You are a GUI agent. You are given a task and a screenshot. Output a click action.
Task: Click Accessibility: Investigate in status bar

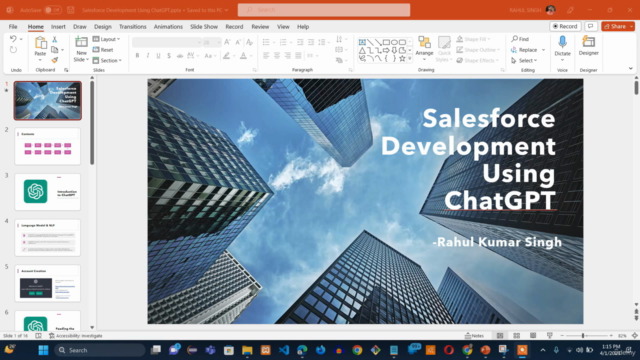coord(76,336)
